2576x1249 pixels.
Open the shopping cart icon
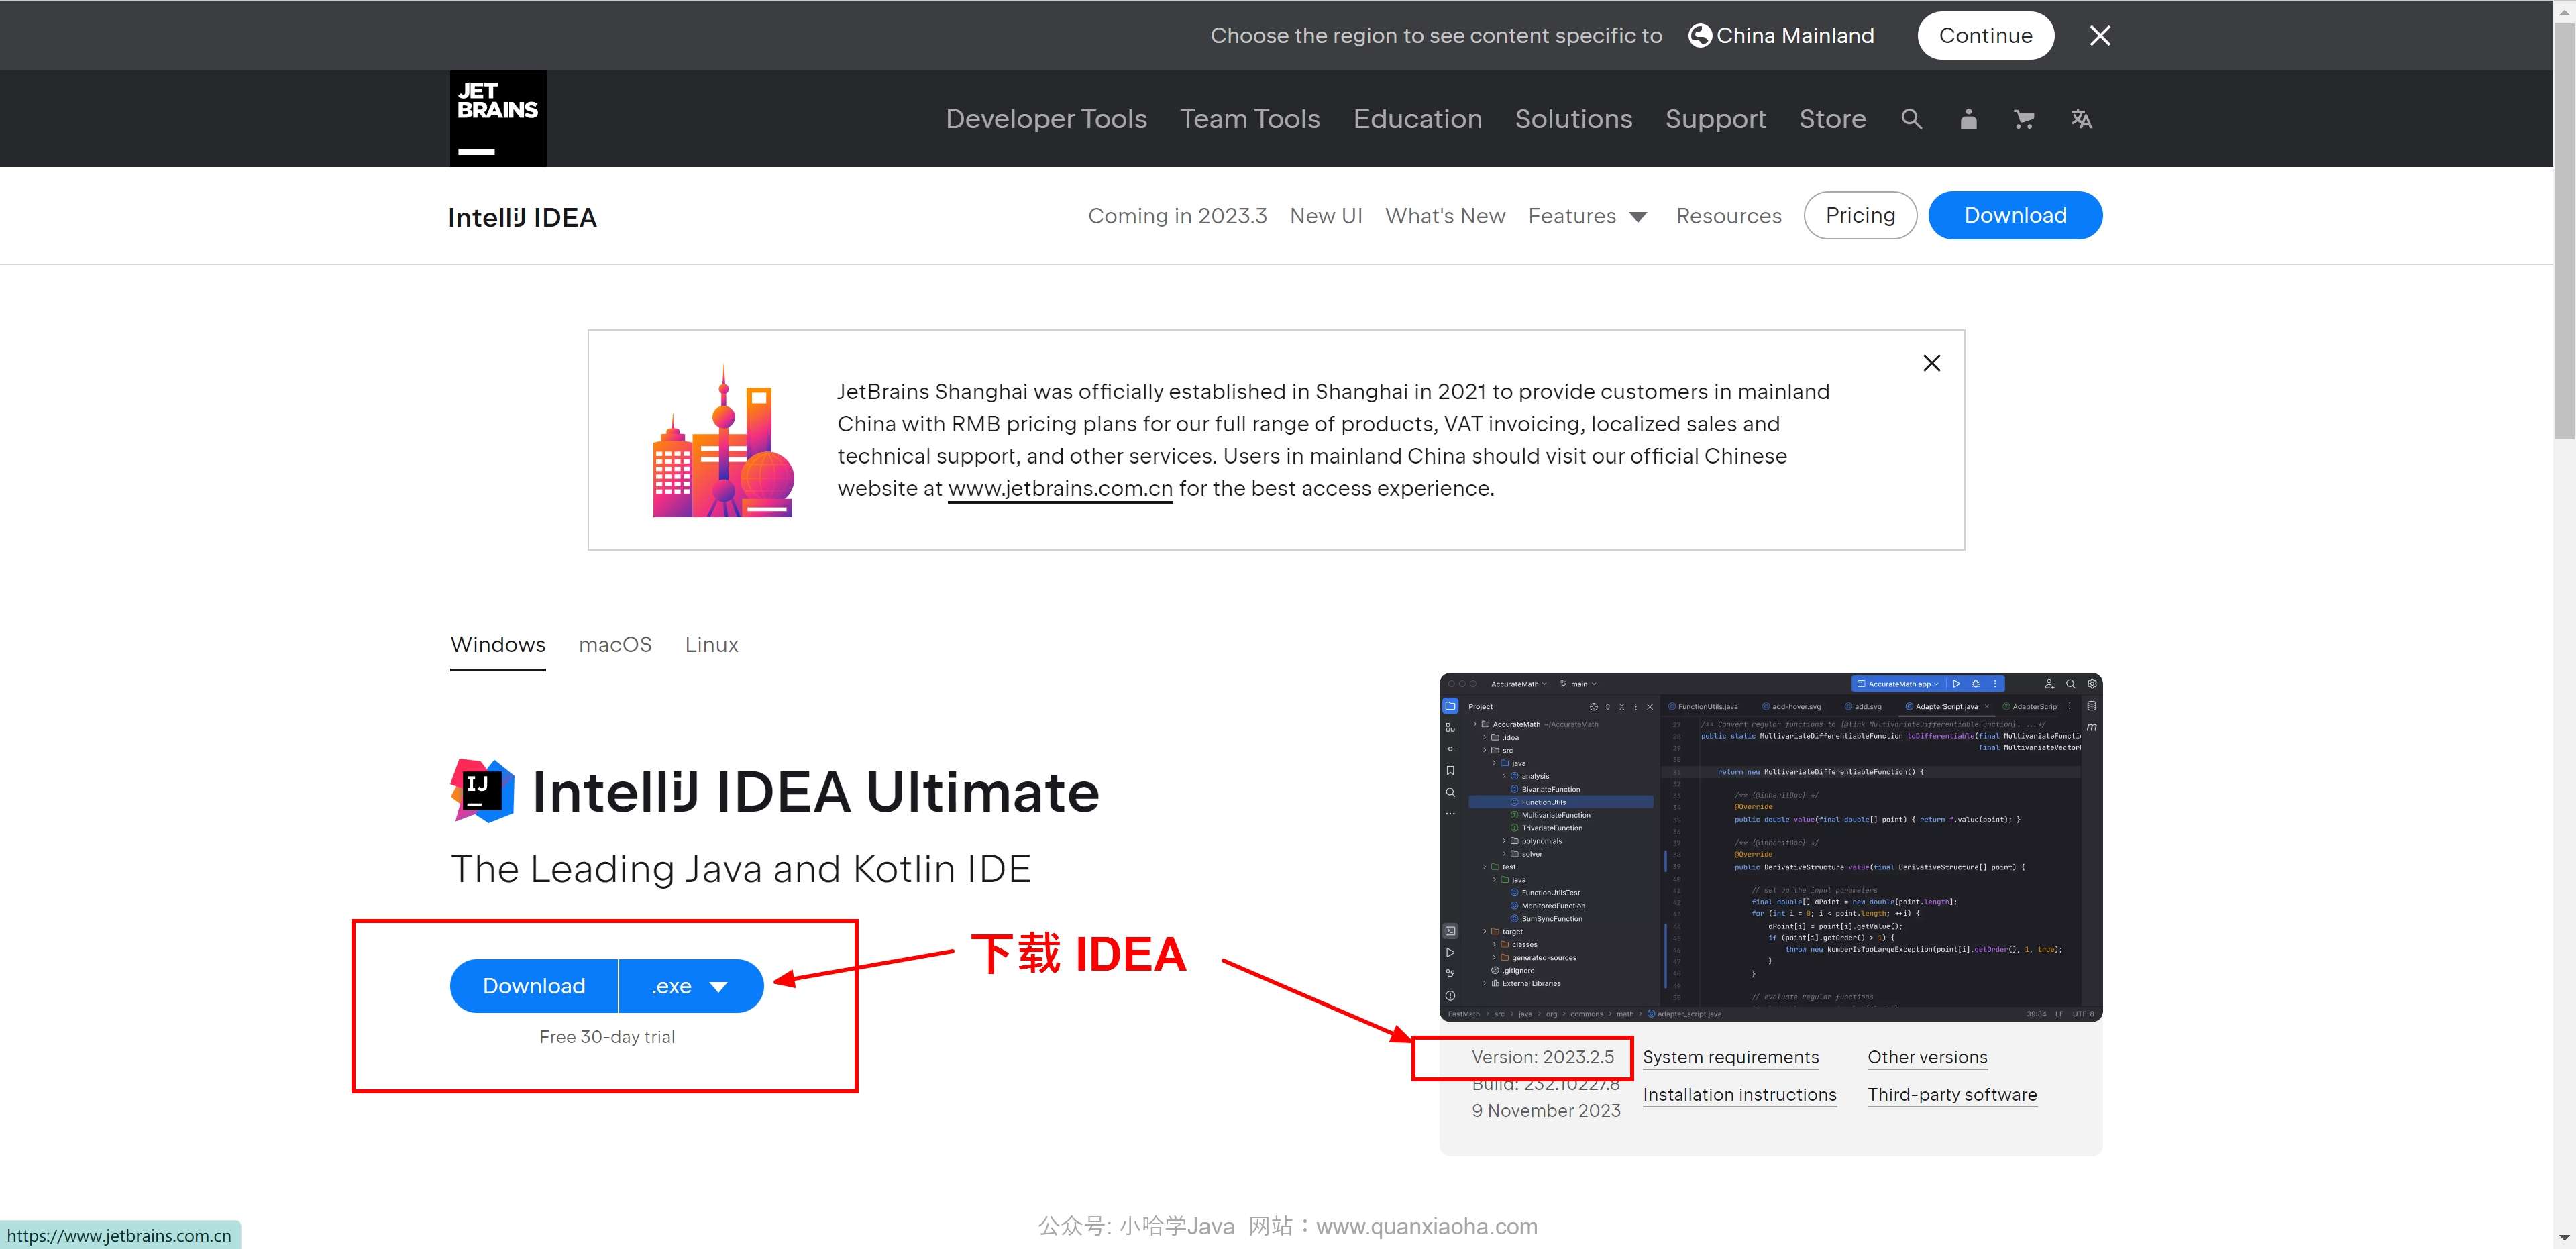[2024, 119]
